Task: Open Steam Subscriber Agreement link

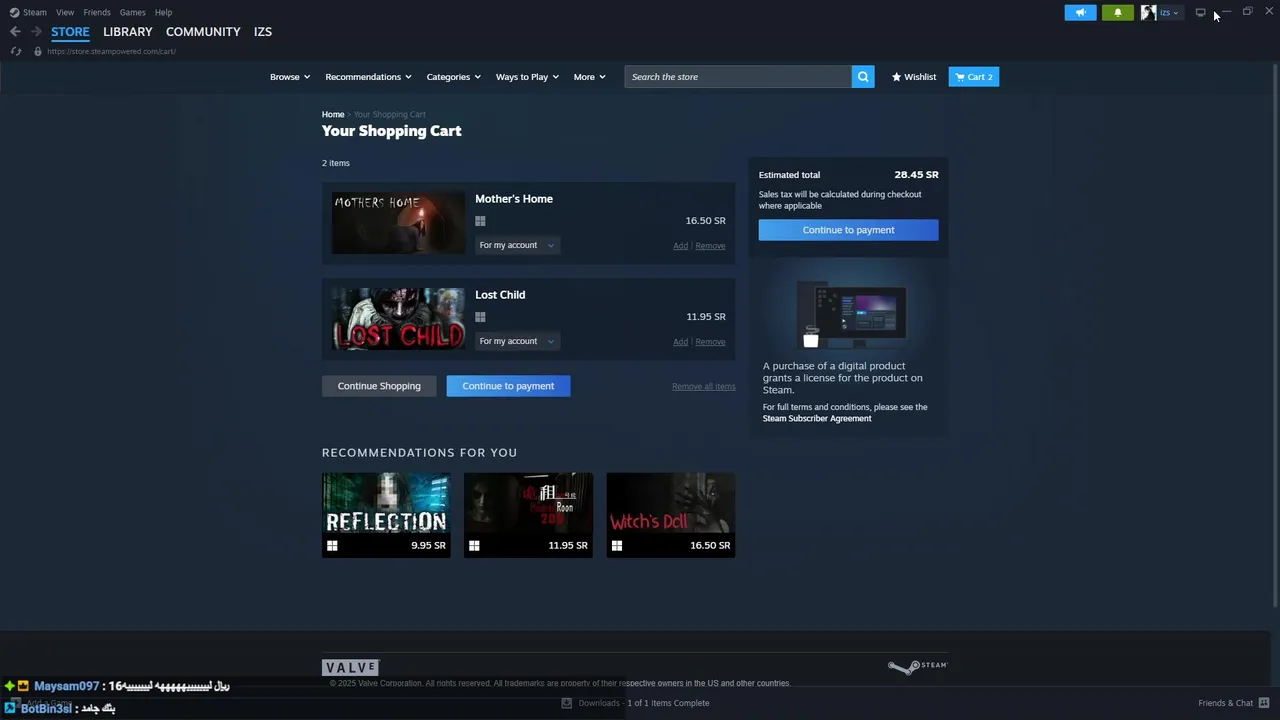Action: pyautogui.click(x=817, y=418)
